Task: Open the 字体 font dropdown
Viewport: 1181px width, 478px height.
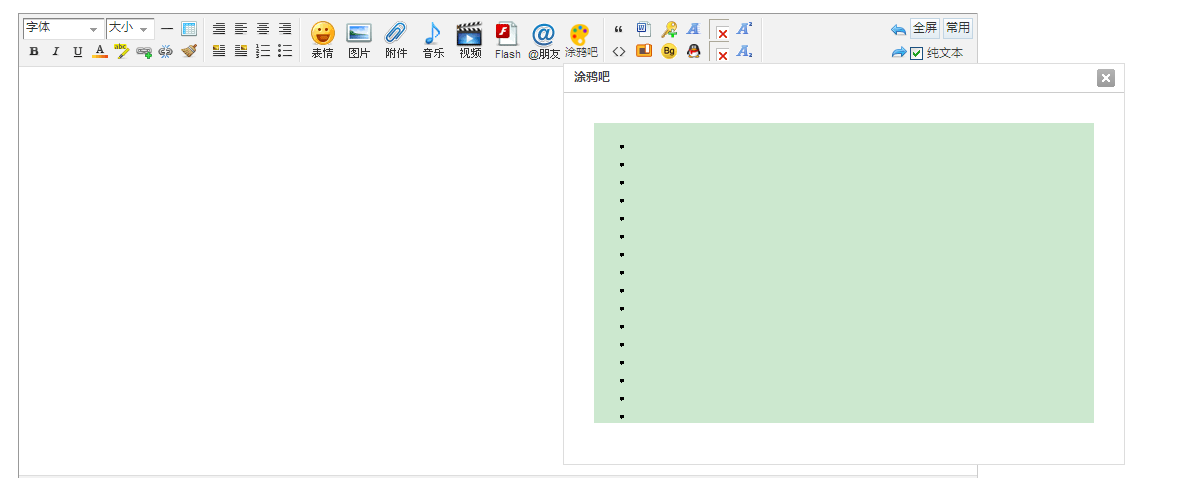Action: tap(63, 29)
